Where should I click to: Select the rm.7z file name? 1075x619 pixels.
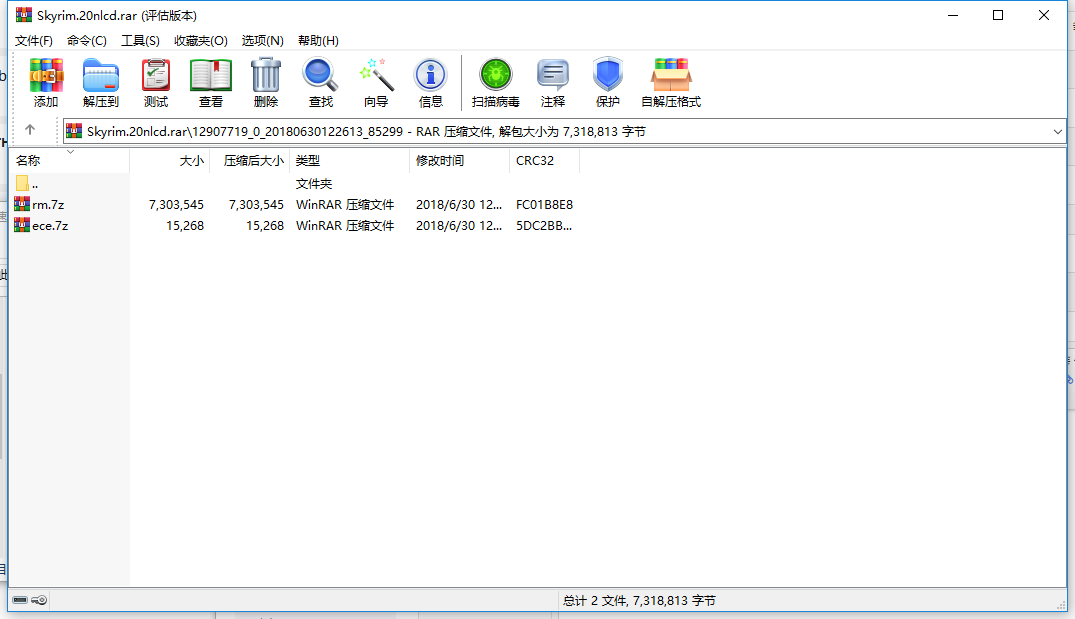click(48, 205)
